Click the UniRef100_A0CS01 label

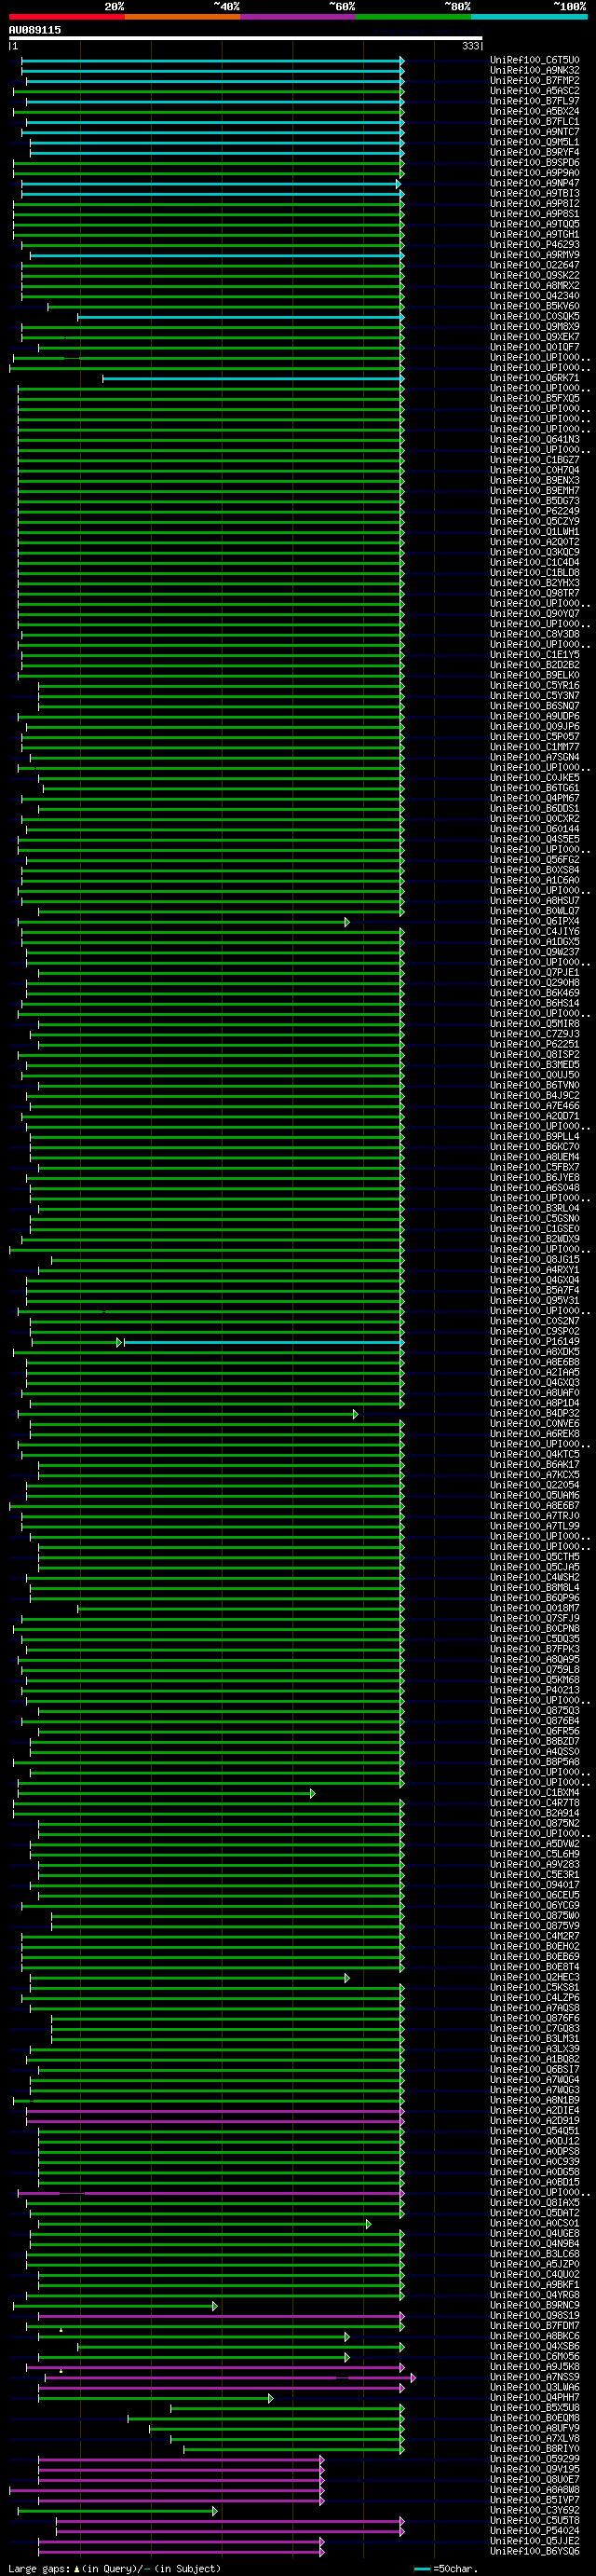pos(534,2223)
